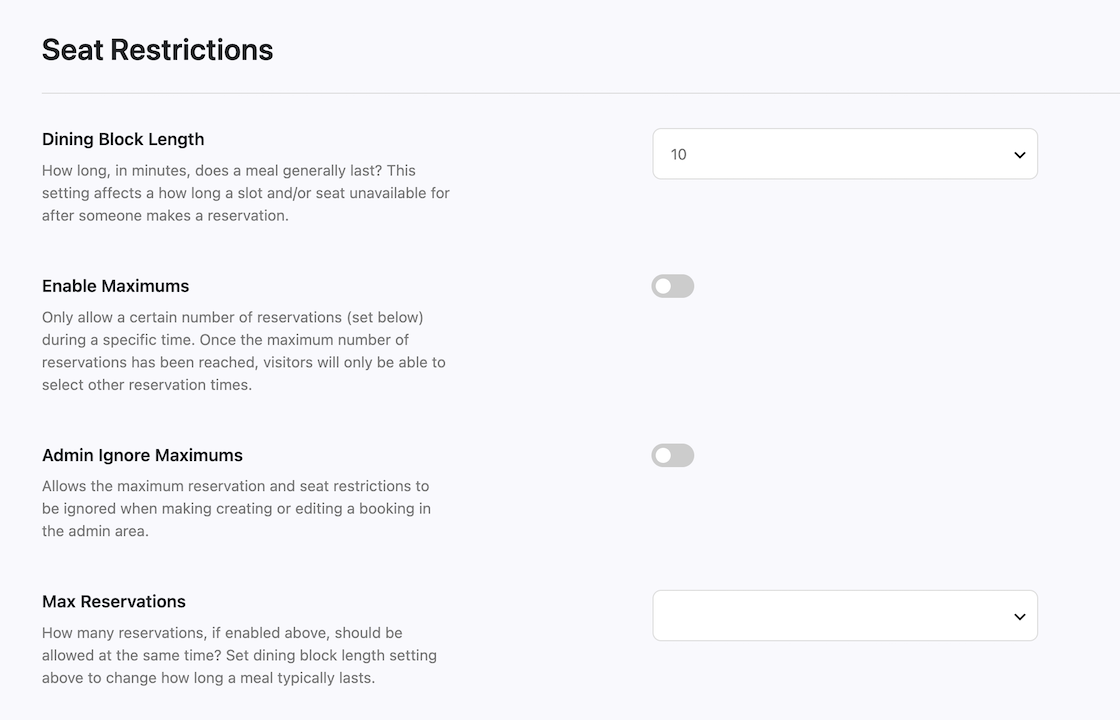Image resolution: width=1120 pixels, height=720 pixels.
Task: Click the chevron arrow in the Max Reservations select
Action: (x=1019, y=617)
